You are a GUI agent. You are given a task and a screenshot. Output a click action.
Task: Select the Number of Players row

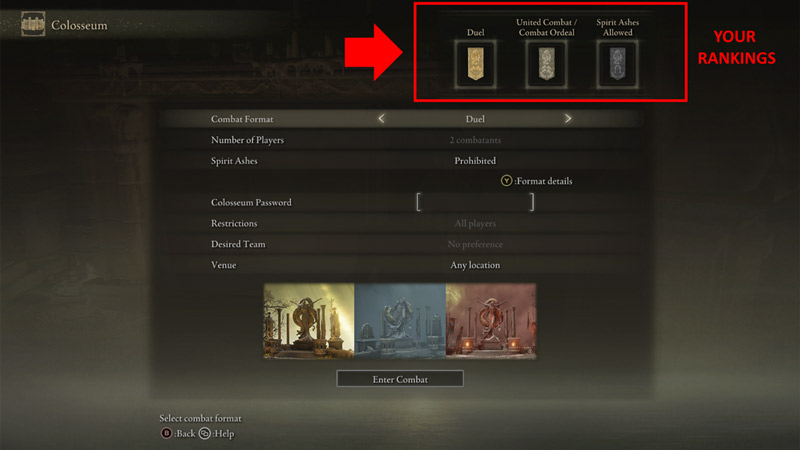tap(401, 140)
